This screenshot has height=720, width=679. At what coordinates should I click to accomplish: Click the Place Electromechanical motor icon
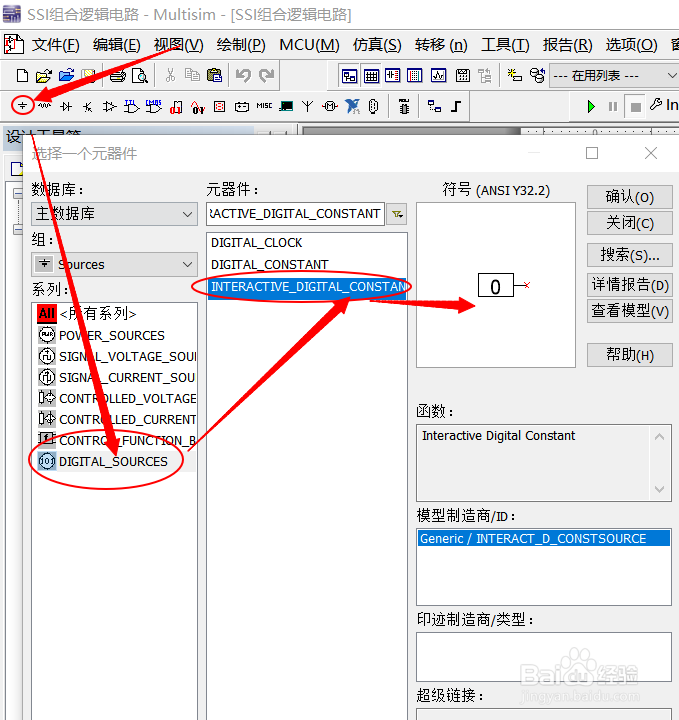click(330, 107)
